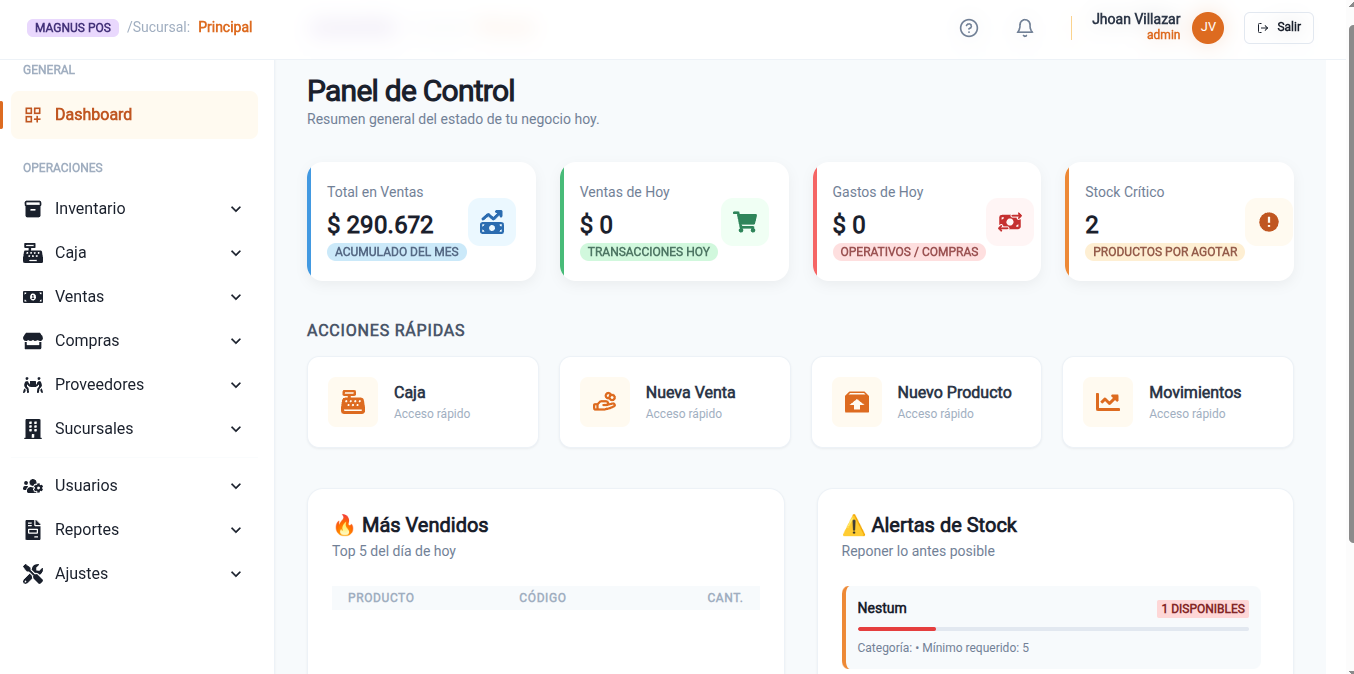Viewport: 1354px width, 674px height.
Task: Expand the Proveedores submenu arrow
Action: pos(236,385)
